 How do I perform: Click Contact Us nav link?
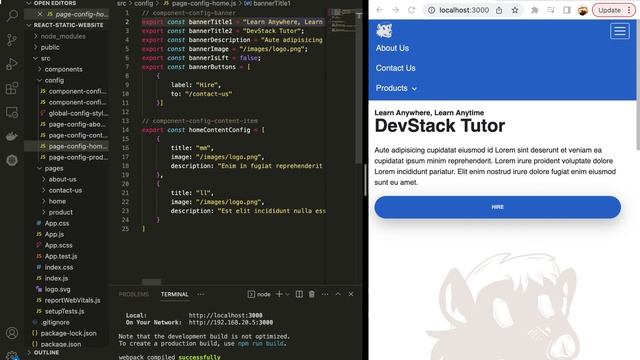point(396,68)
